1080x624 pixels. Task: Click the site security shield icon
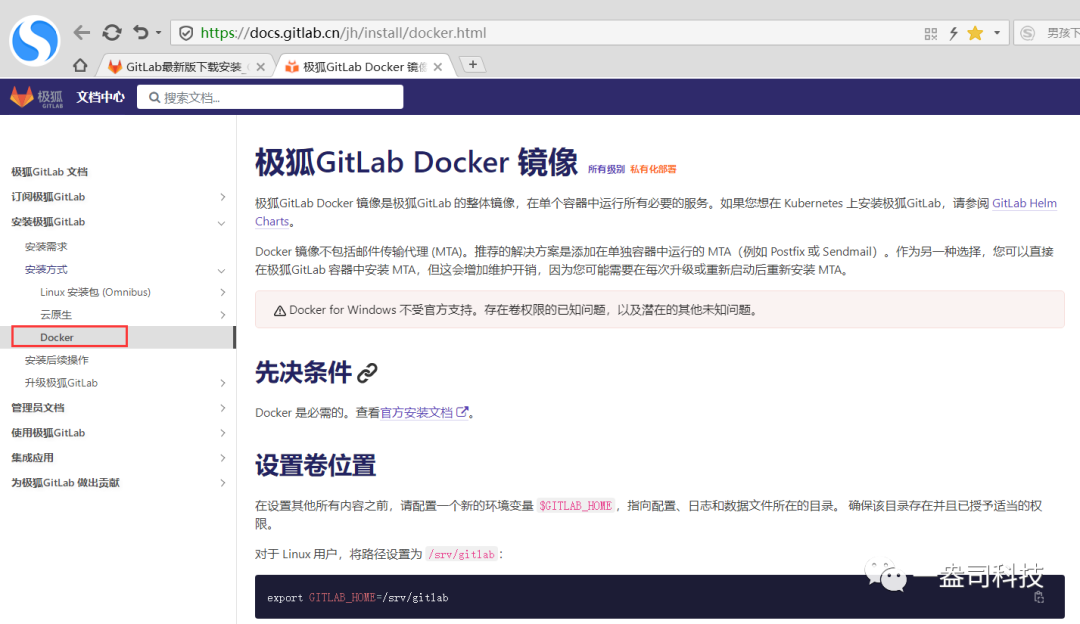[186, 32]
